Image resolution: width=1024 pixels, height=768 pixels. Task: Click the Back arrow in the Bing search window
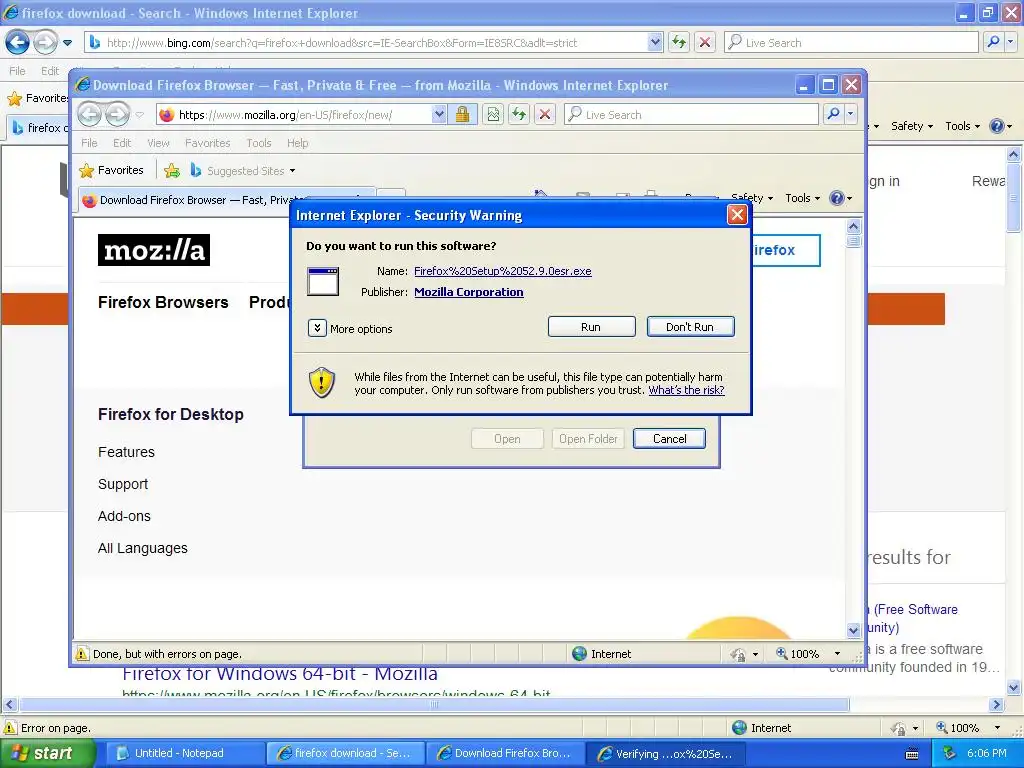[18, 43]
